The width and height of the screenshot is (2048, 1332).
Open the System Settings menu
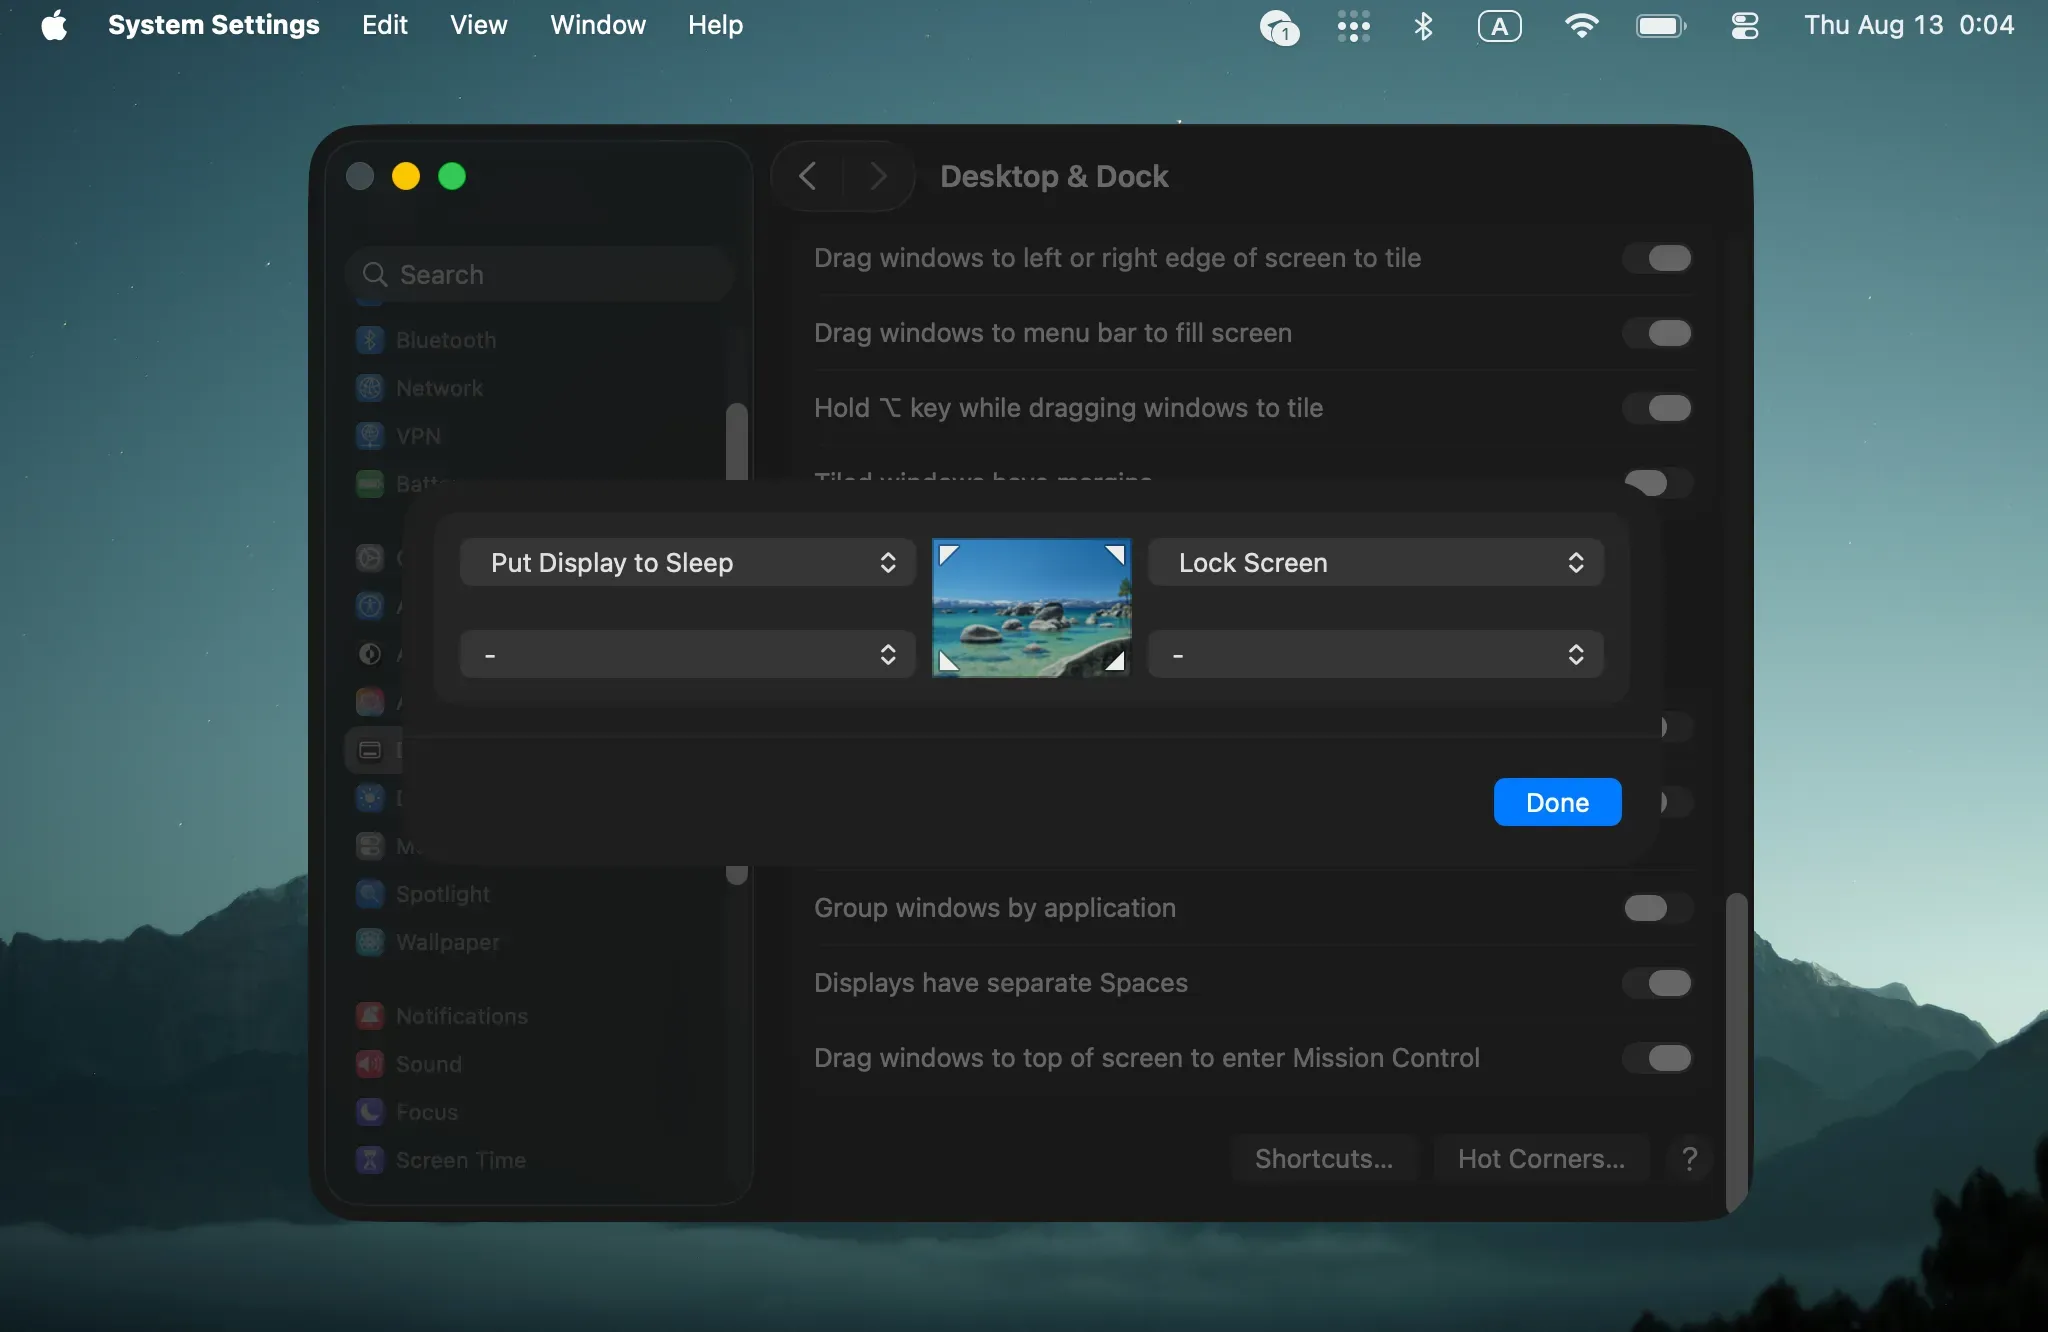point(214,25)
